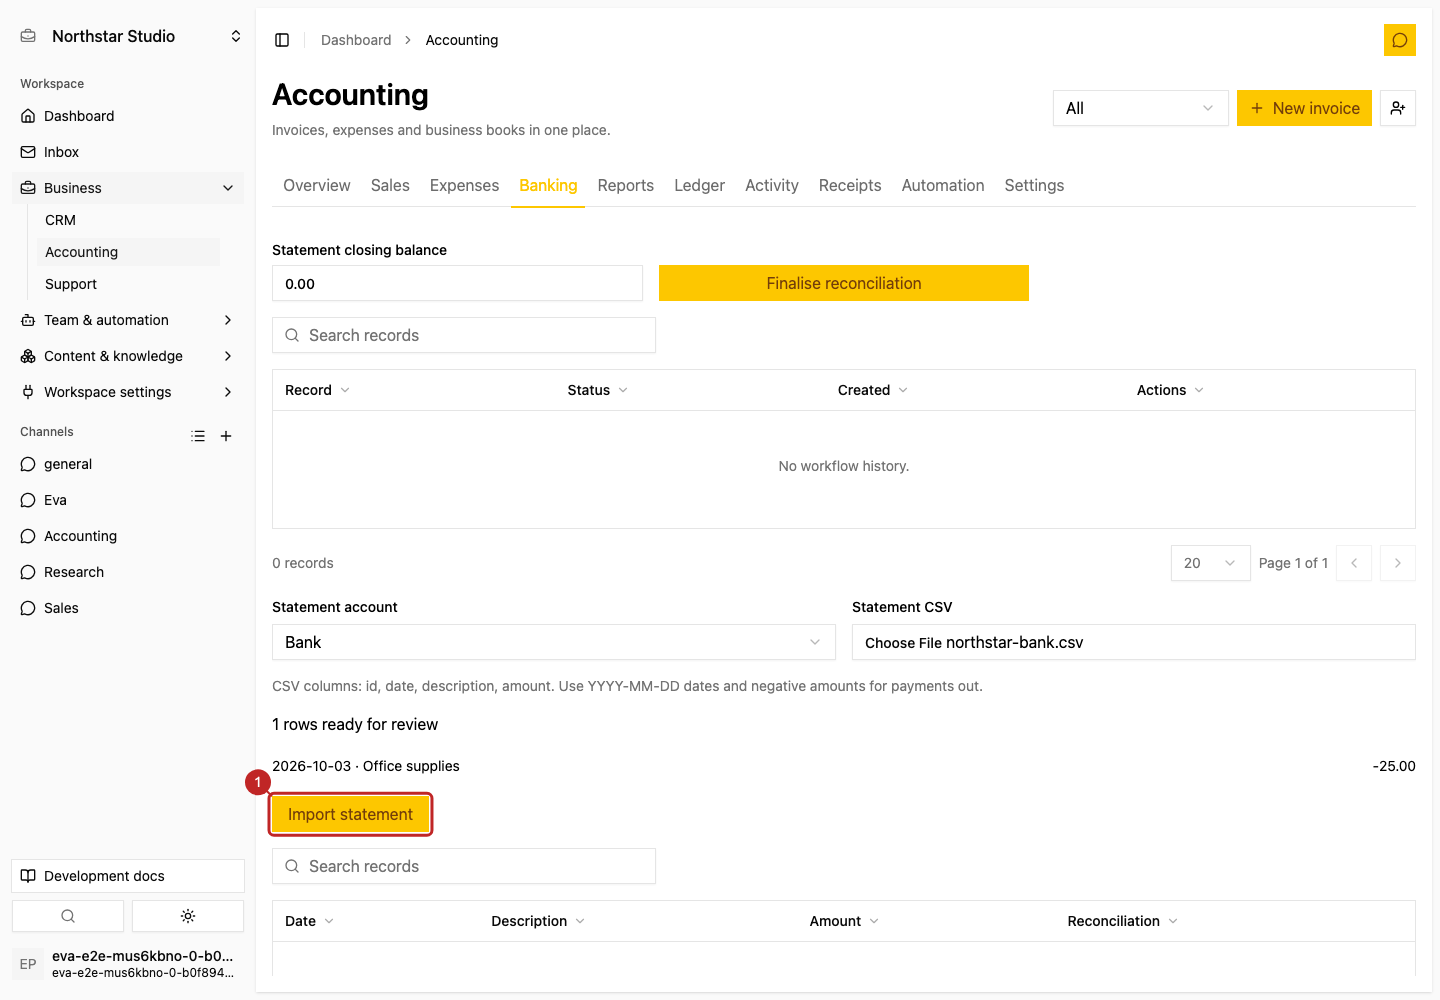This screenshot has height=1000, width=1440.
Task: Open CRM under Business
Action: pyautogui.click(x=128, y=220)
